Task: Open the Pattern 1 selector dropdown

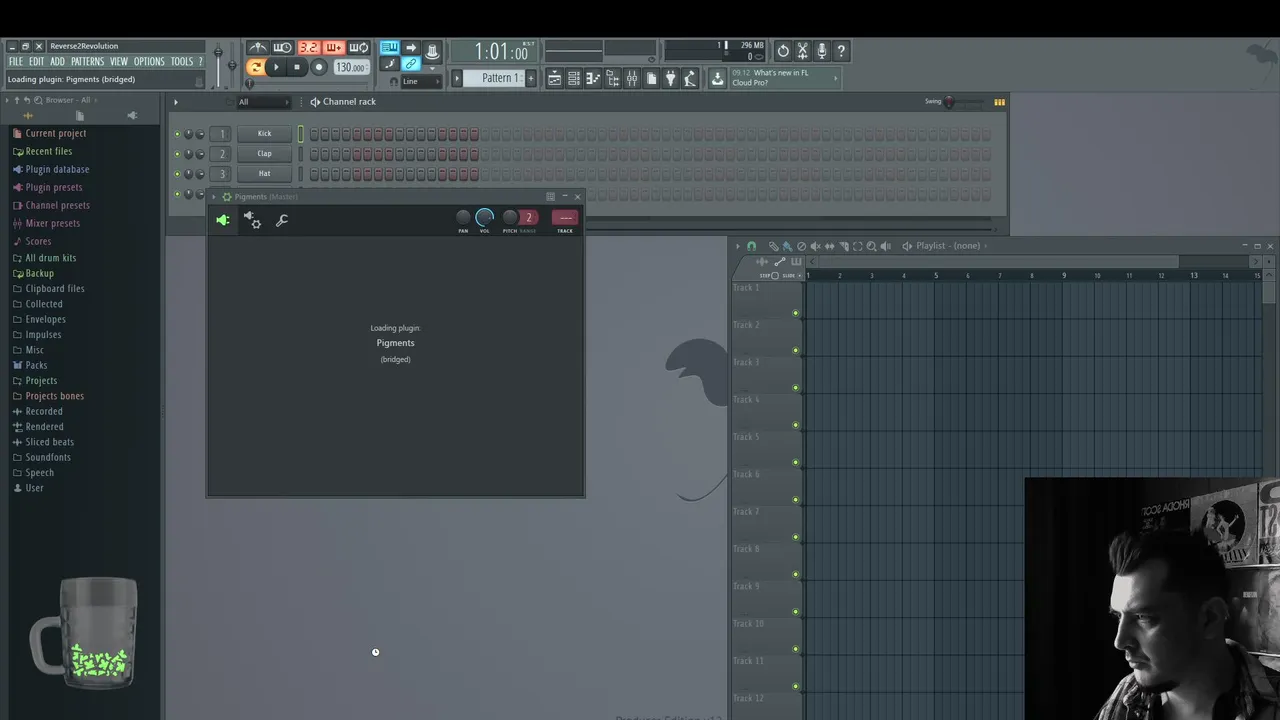Action: [493, 78]
